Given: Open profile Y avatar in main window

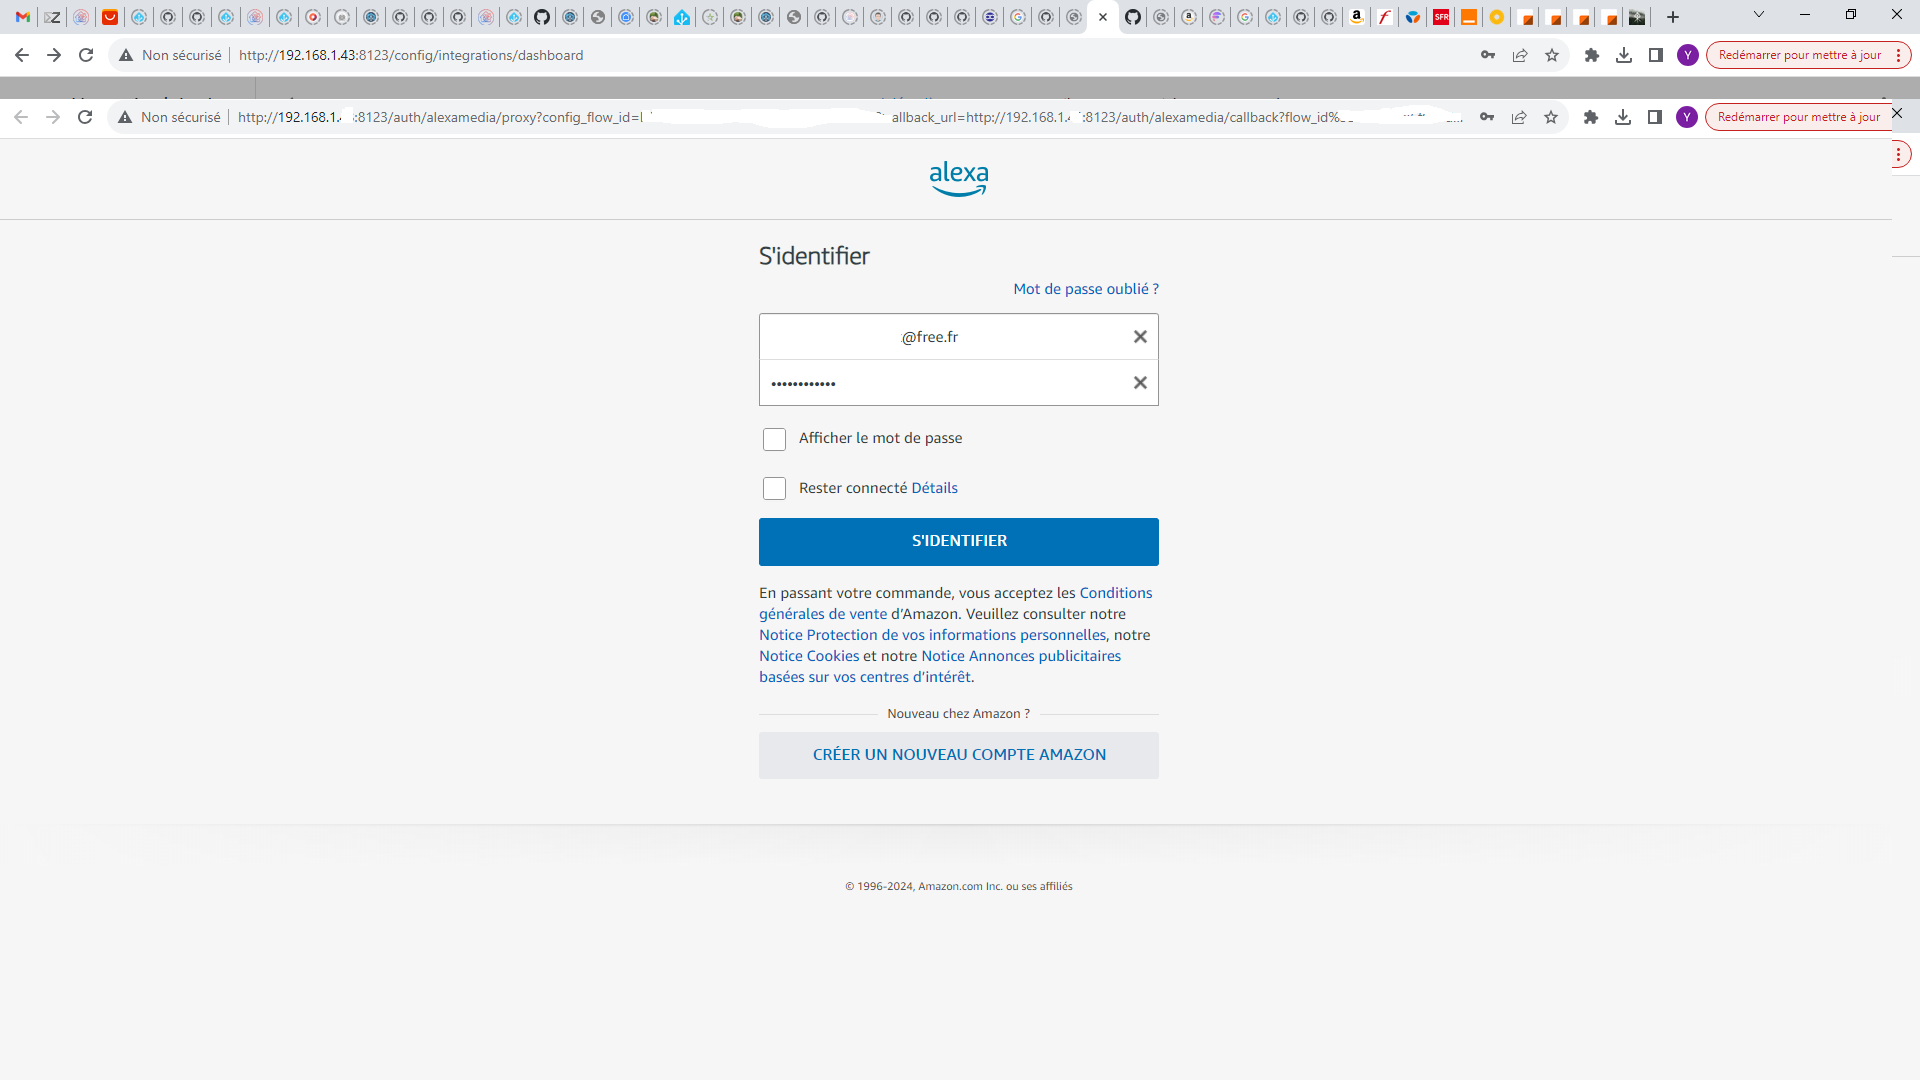Looking at the screenshot, I should pos(1688,55).
